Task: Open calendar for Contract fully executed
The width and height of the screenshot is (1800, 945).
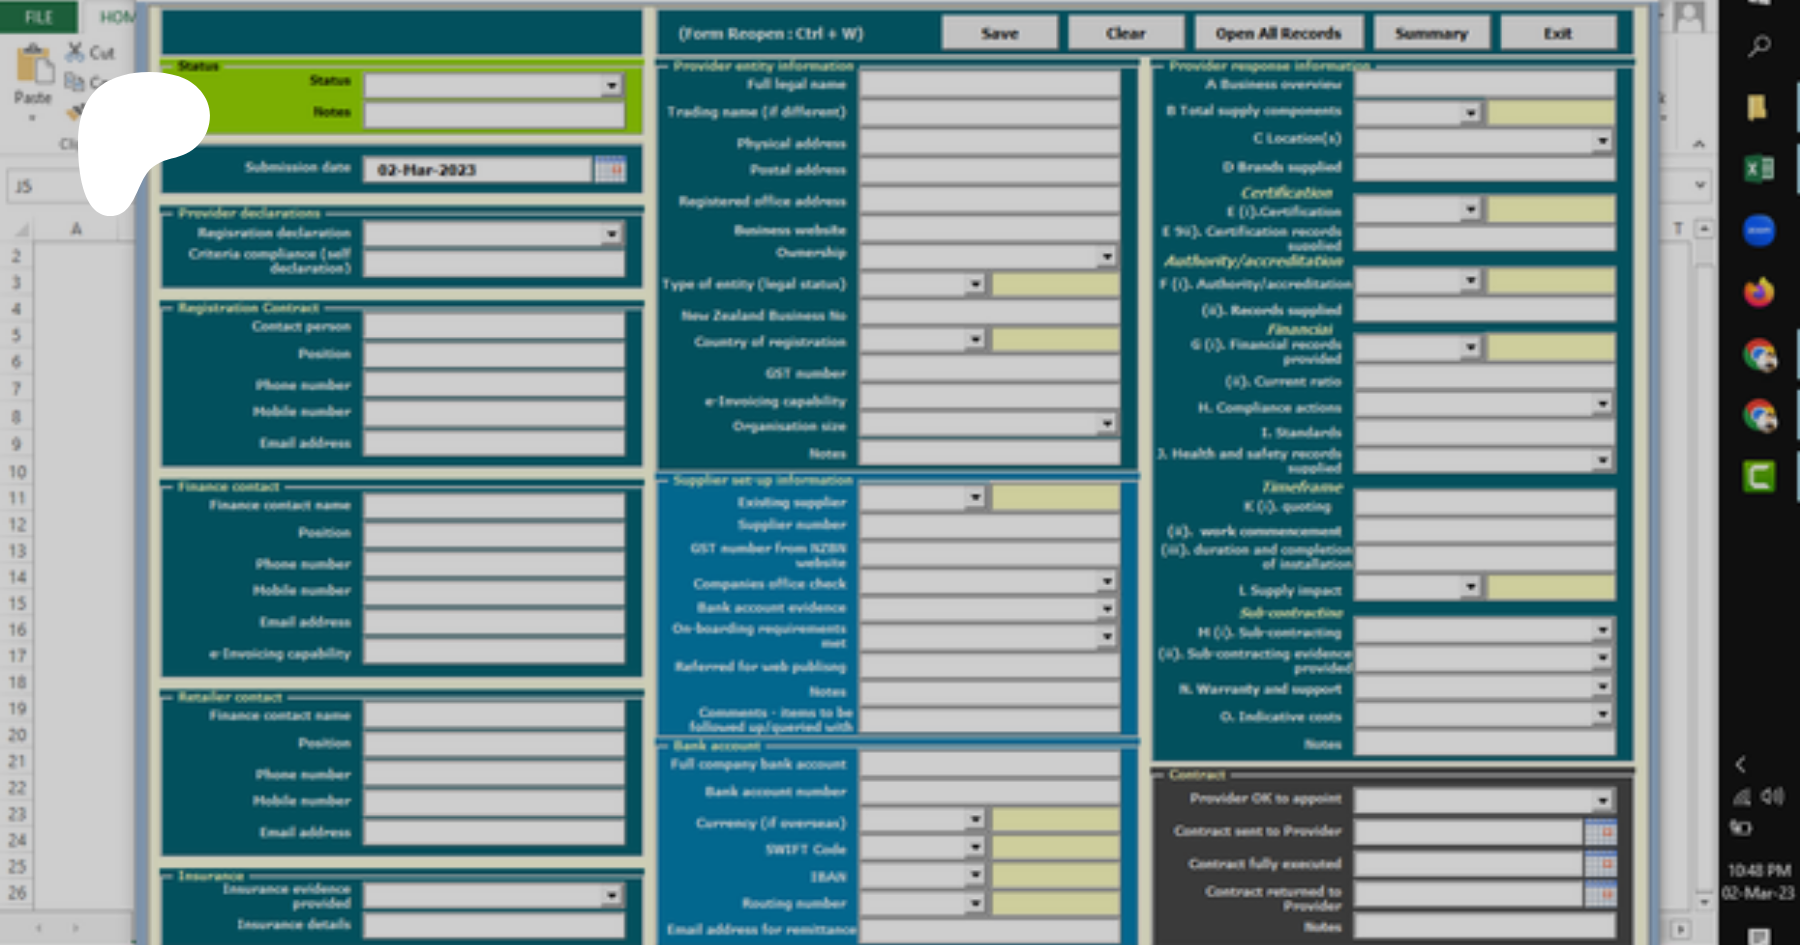Action: pos(1600,864)
